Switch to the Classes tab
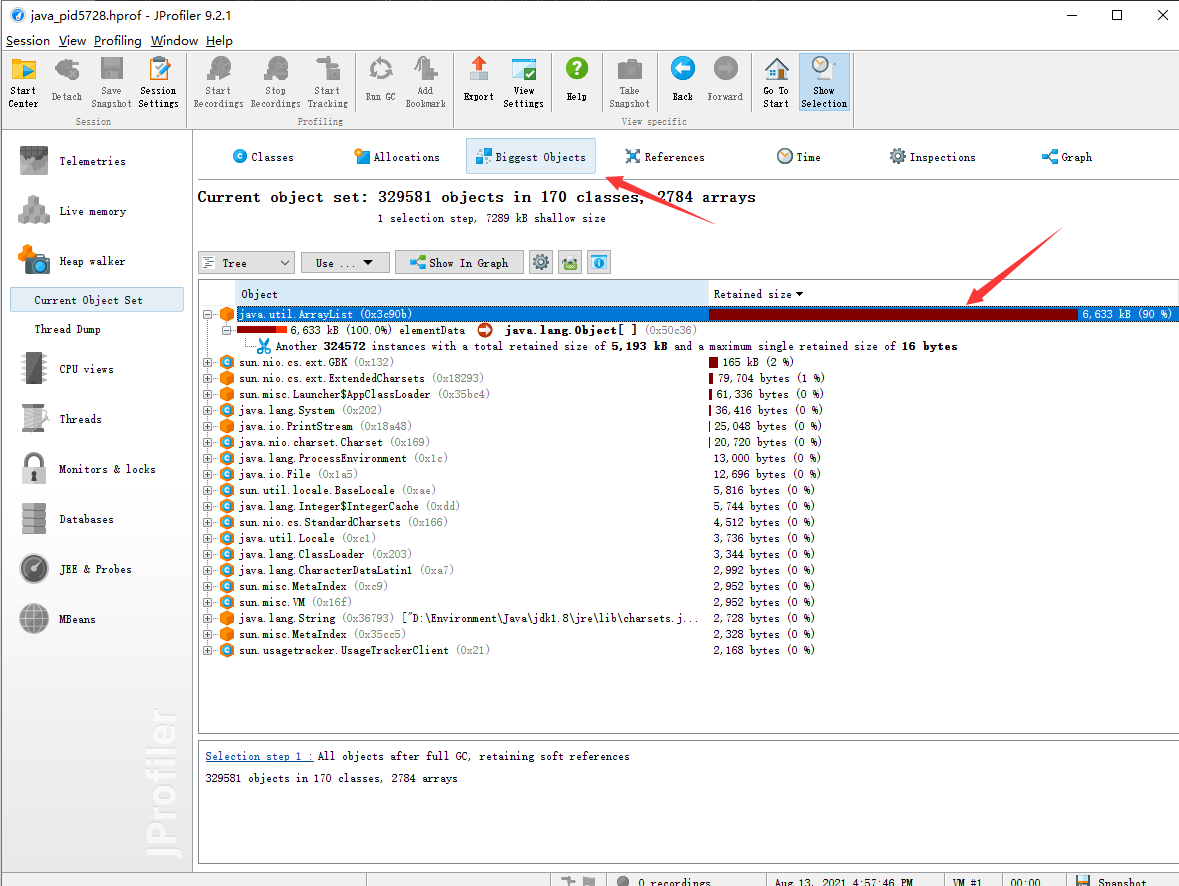The image size is (1179, 886). click(x=263, y=156)
